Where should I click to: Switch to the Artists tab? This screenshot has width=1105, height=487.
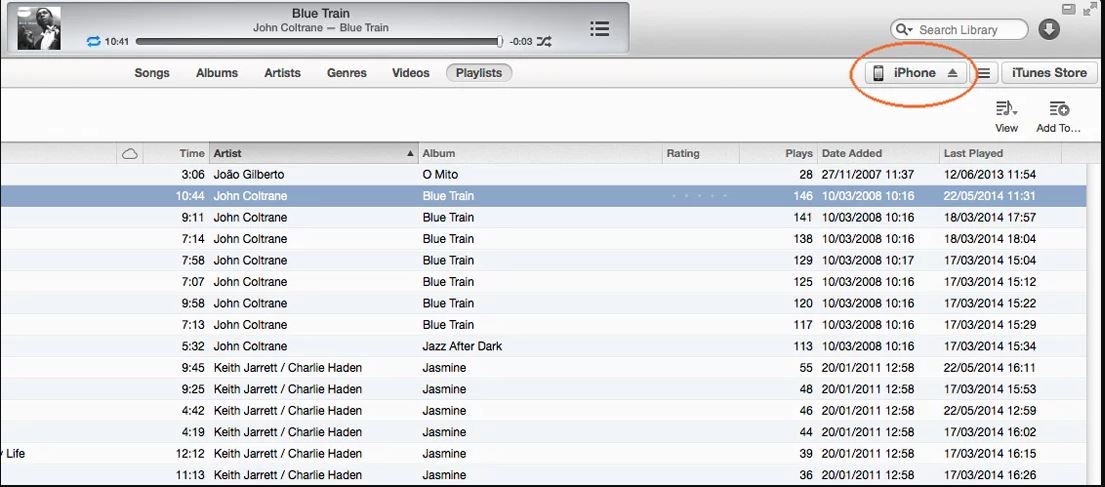(283, 73)
